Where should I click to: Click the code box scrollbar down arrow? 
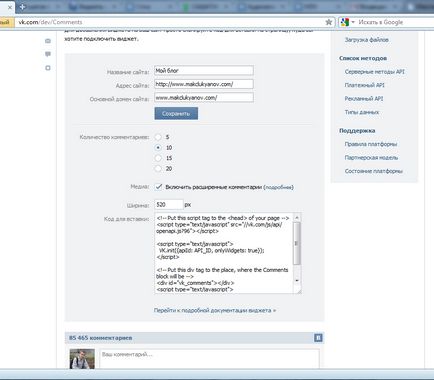(297, 281)
